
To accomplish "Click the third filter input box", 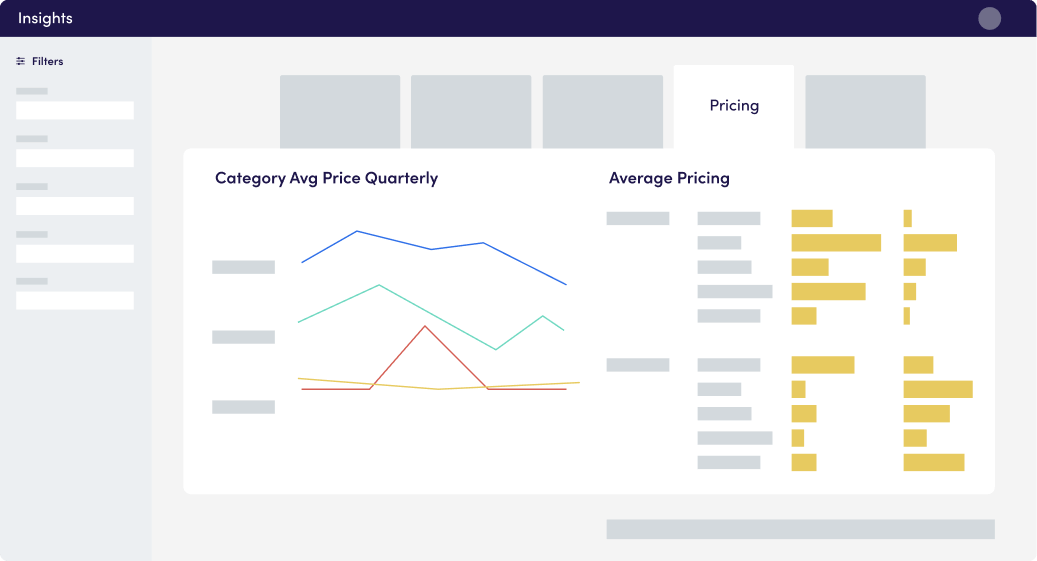I will point(75,206).
